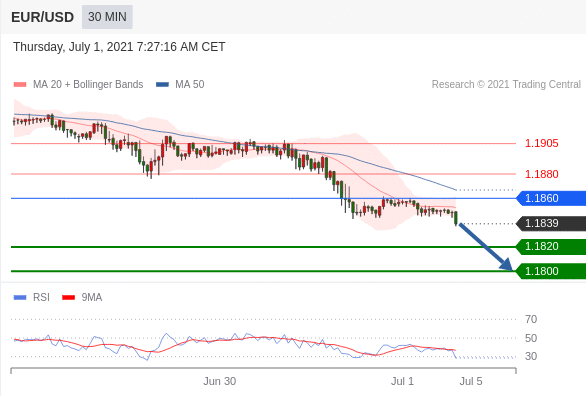Screen dimensions: 586x396
Task: Toggle the 9MA legend entry
Action: pos(82,297)
